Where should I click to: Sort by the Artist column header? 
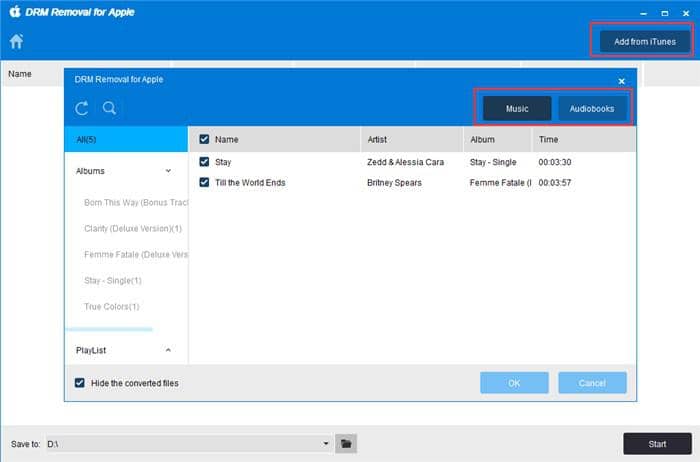[412, 139]
